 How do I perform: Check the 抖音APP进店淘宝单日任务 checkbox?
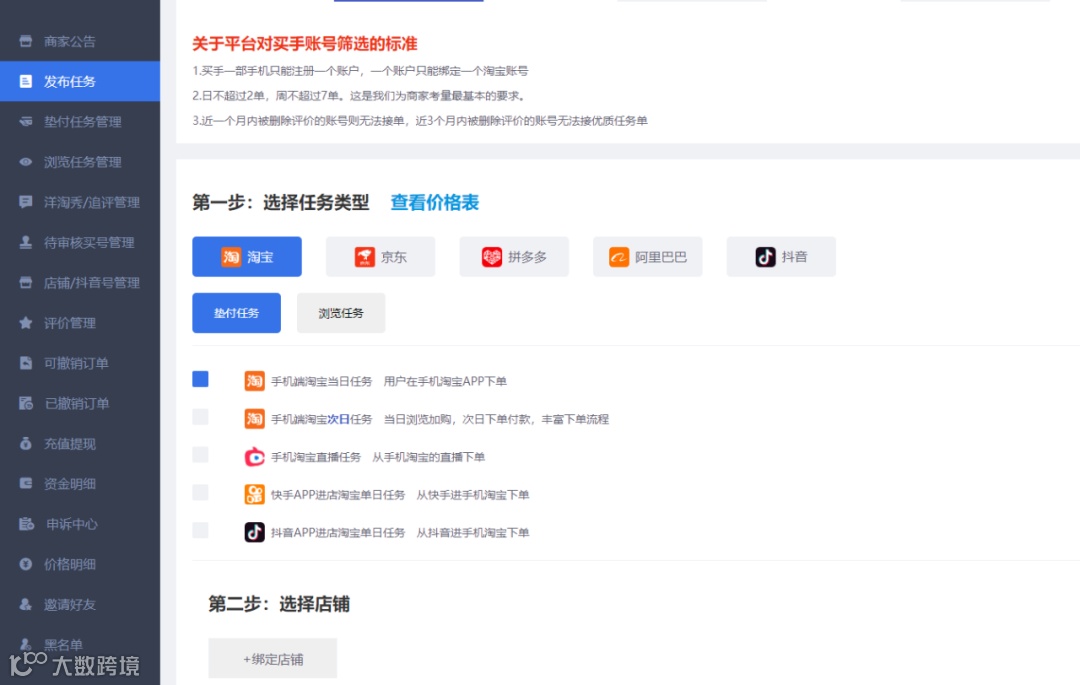pyautogui.click(x=200, y=531)
